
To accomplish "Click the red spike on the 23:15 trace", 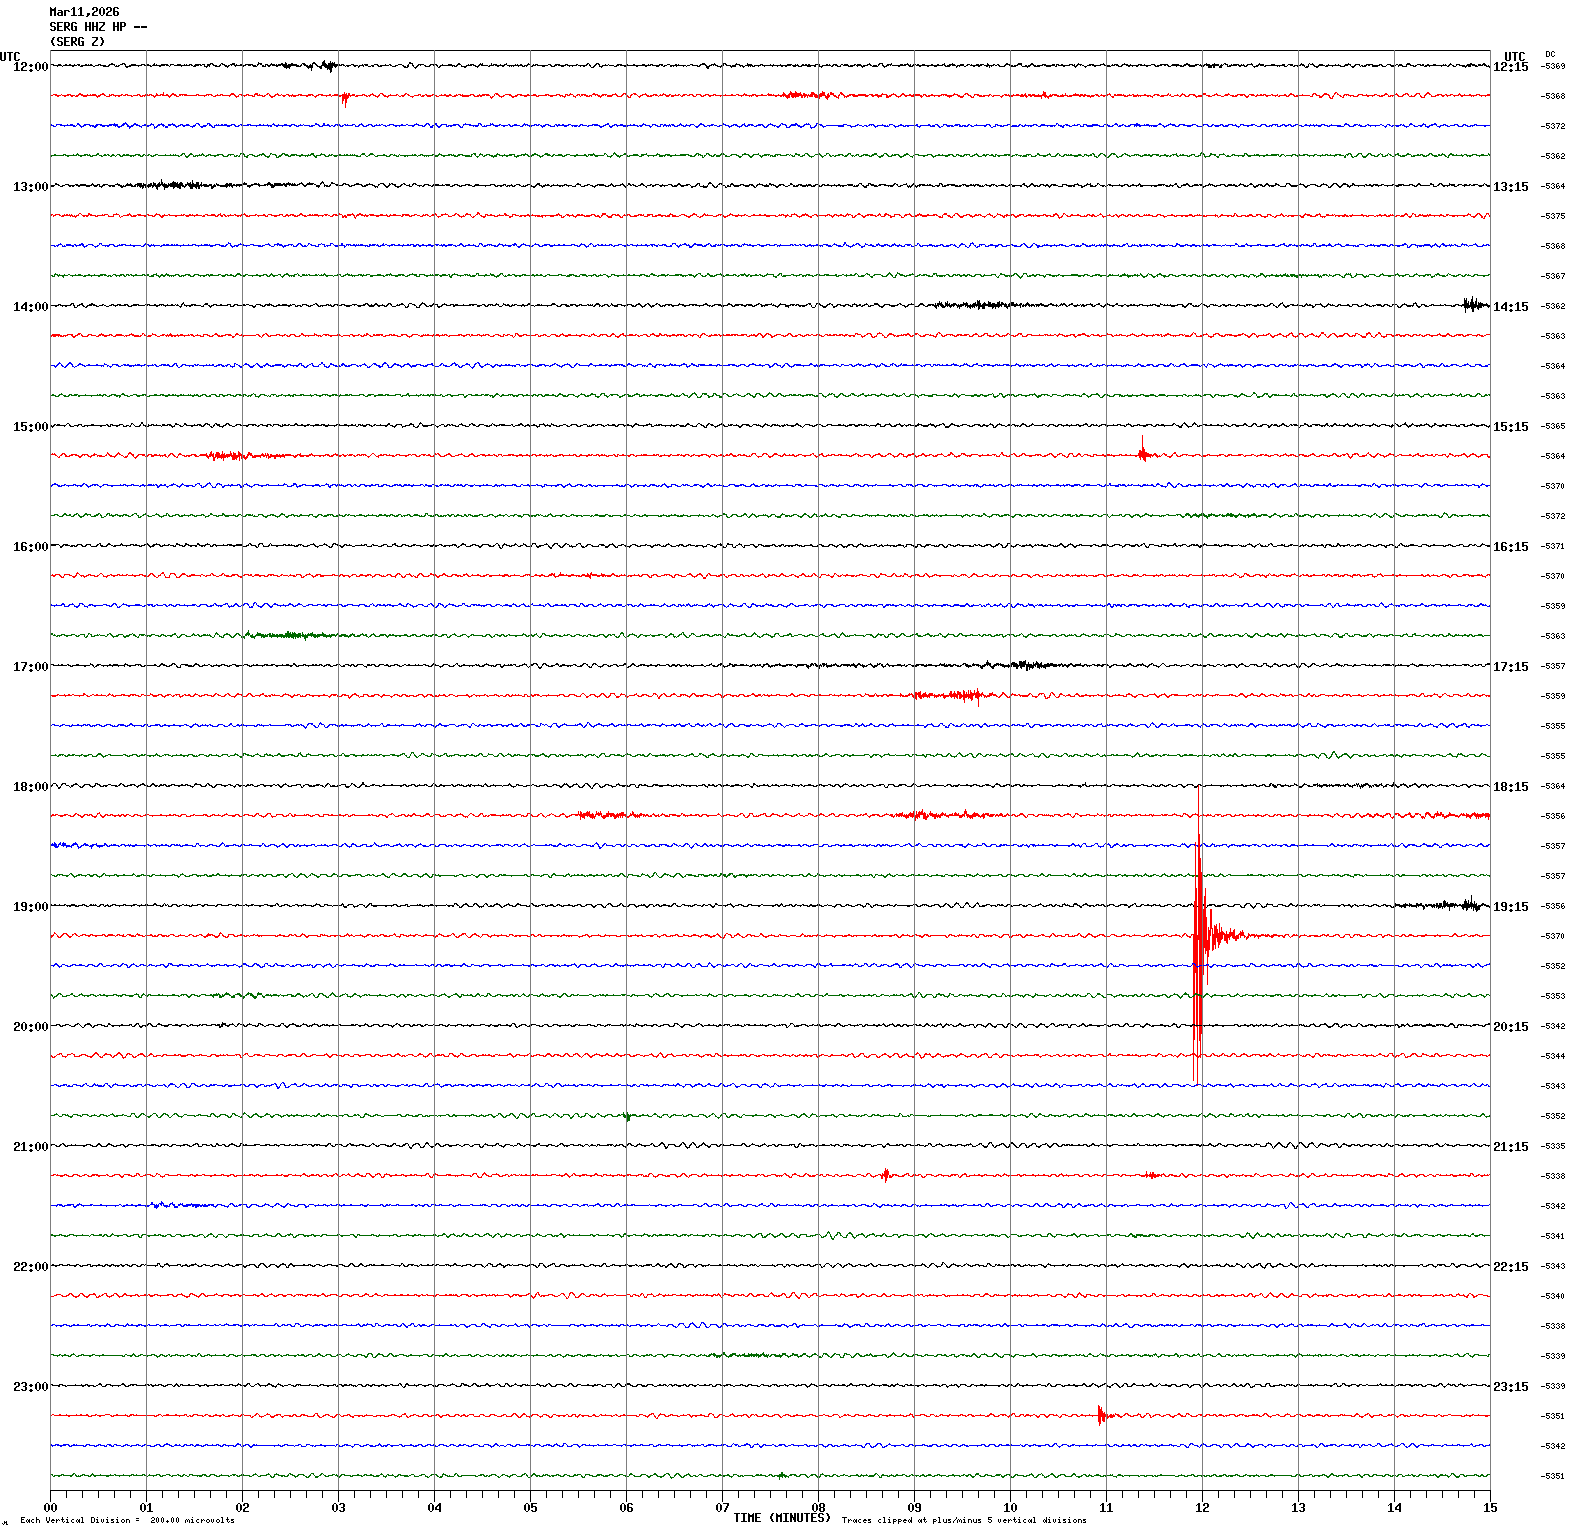I will 1100,1414.
